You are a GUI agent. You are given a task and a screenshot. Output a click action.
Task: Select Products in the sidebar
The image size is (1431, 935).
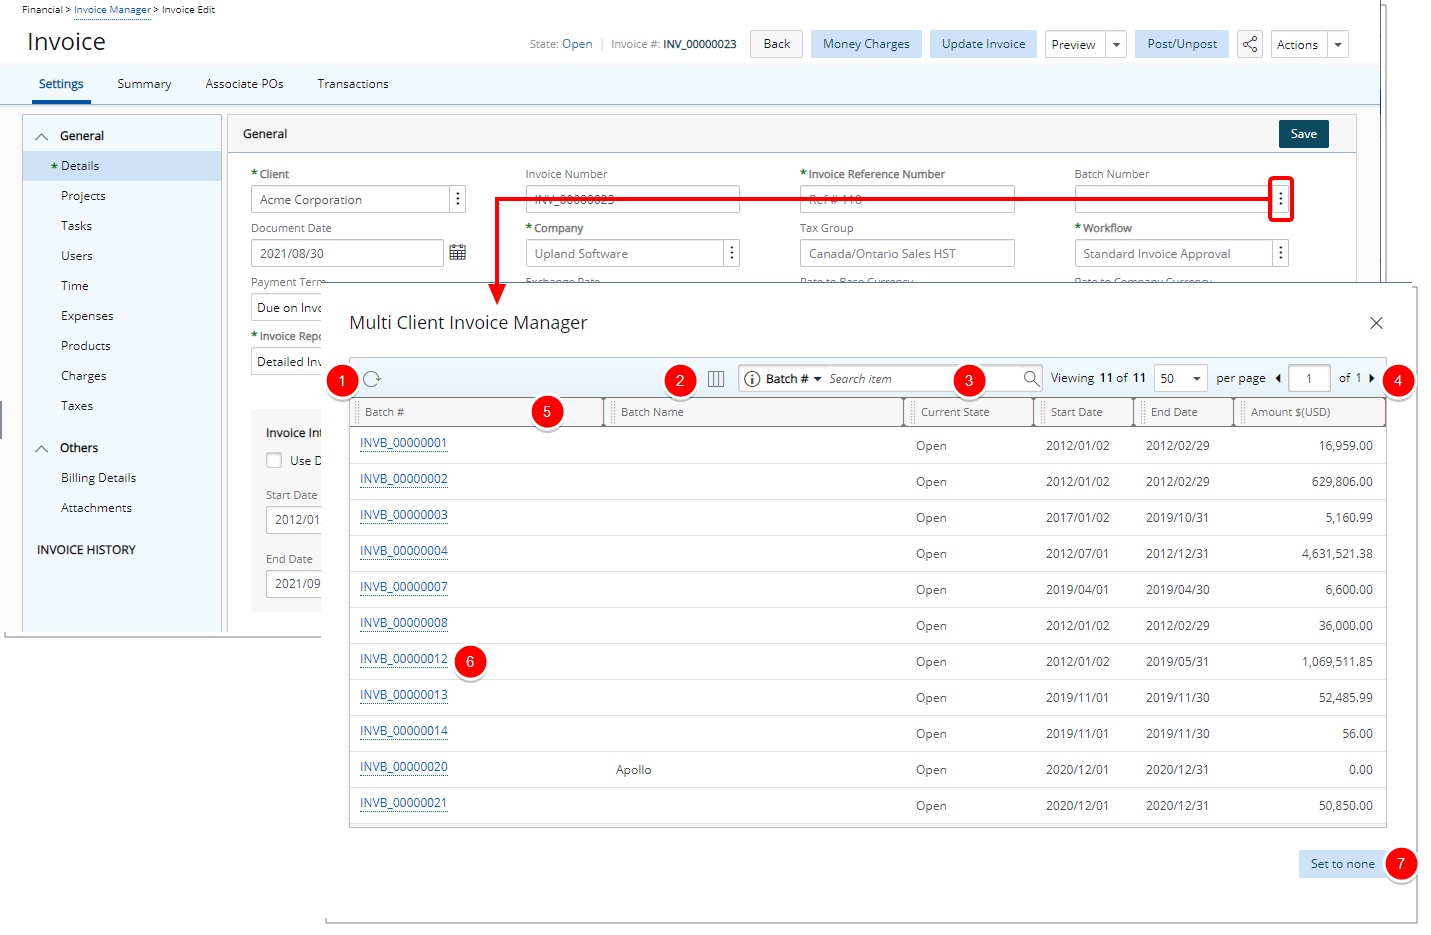(86, 346)
